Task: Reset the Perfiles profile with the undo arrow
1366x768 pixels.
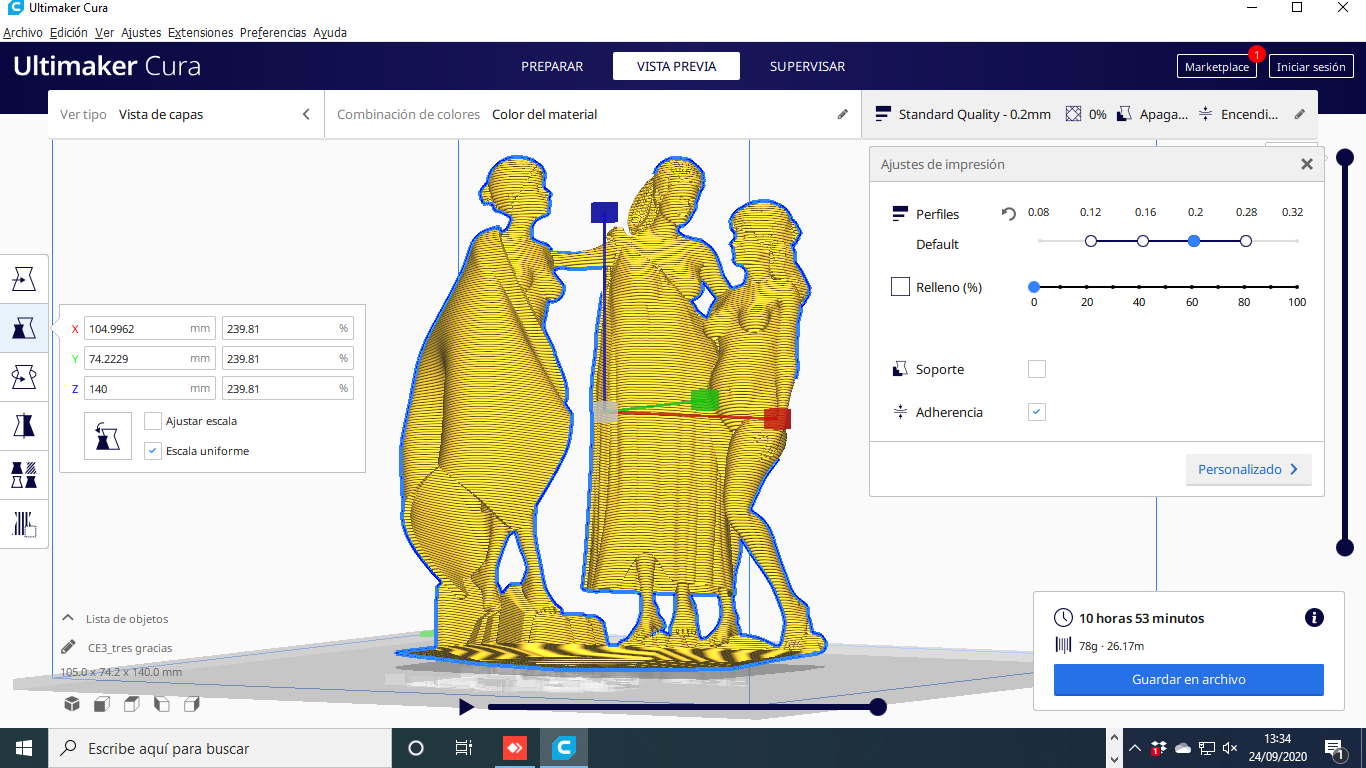Action: tap(1009, 214)
